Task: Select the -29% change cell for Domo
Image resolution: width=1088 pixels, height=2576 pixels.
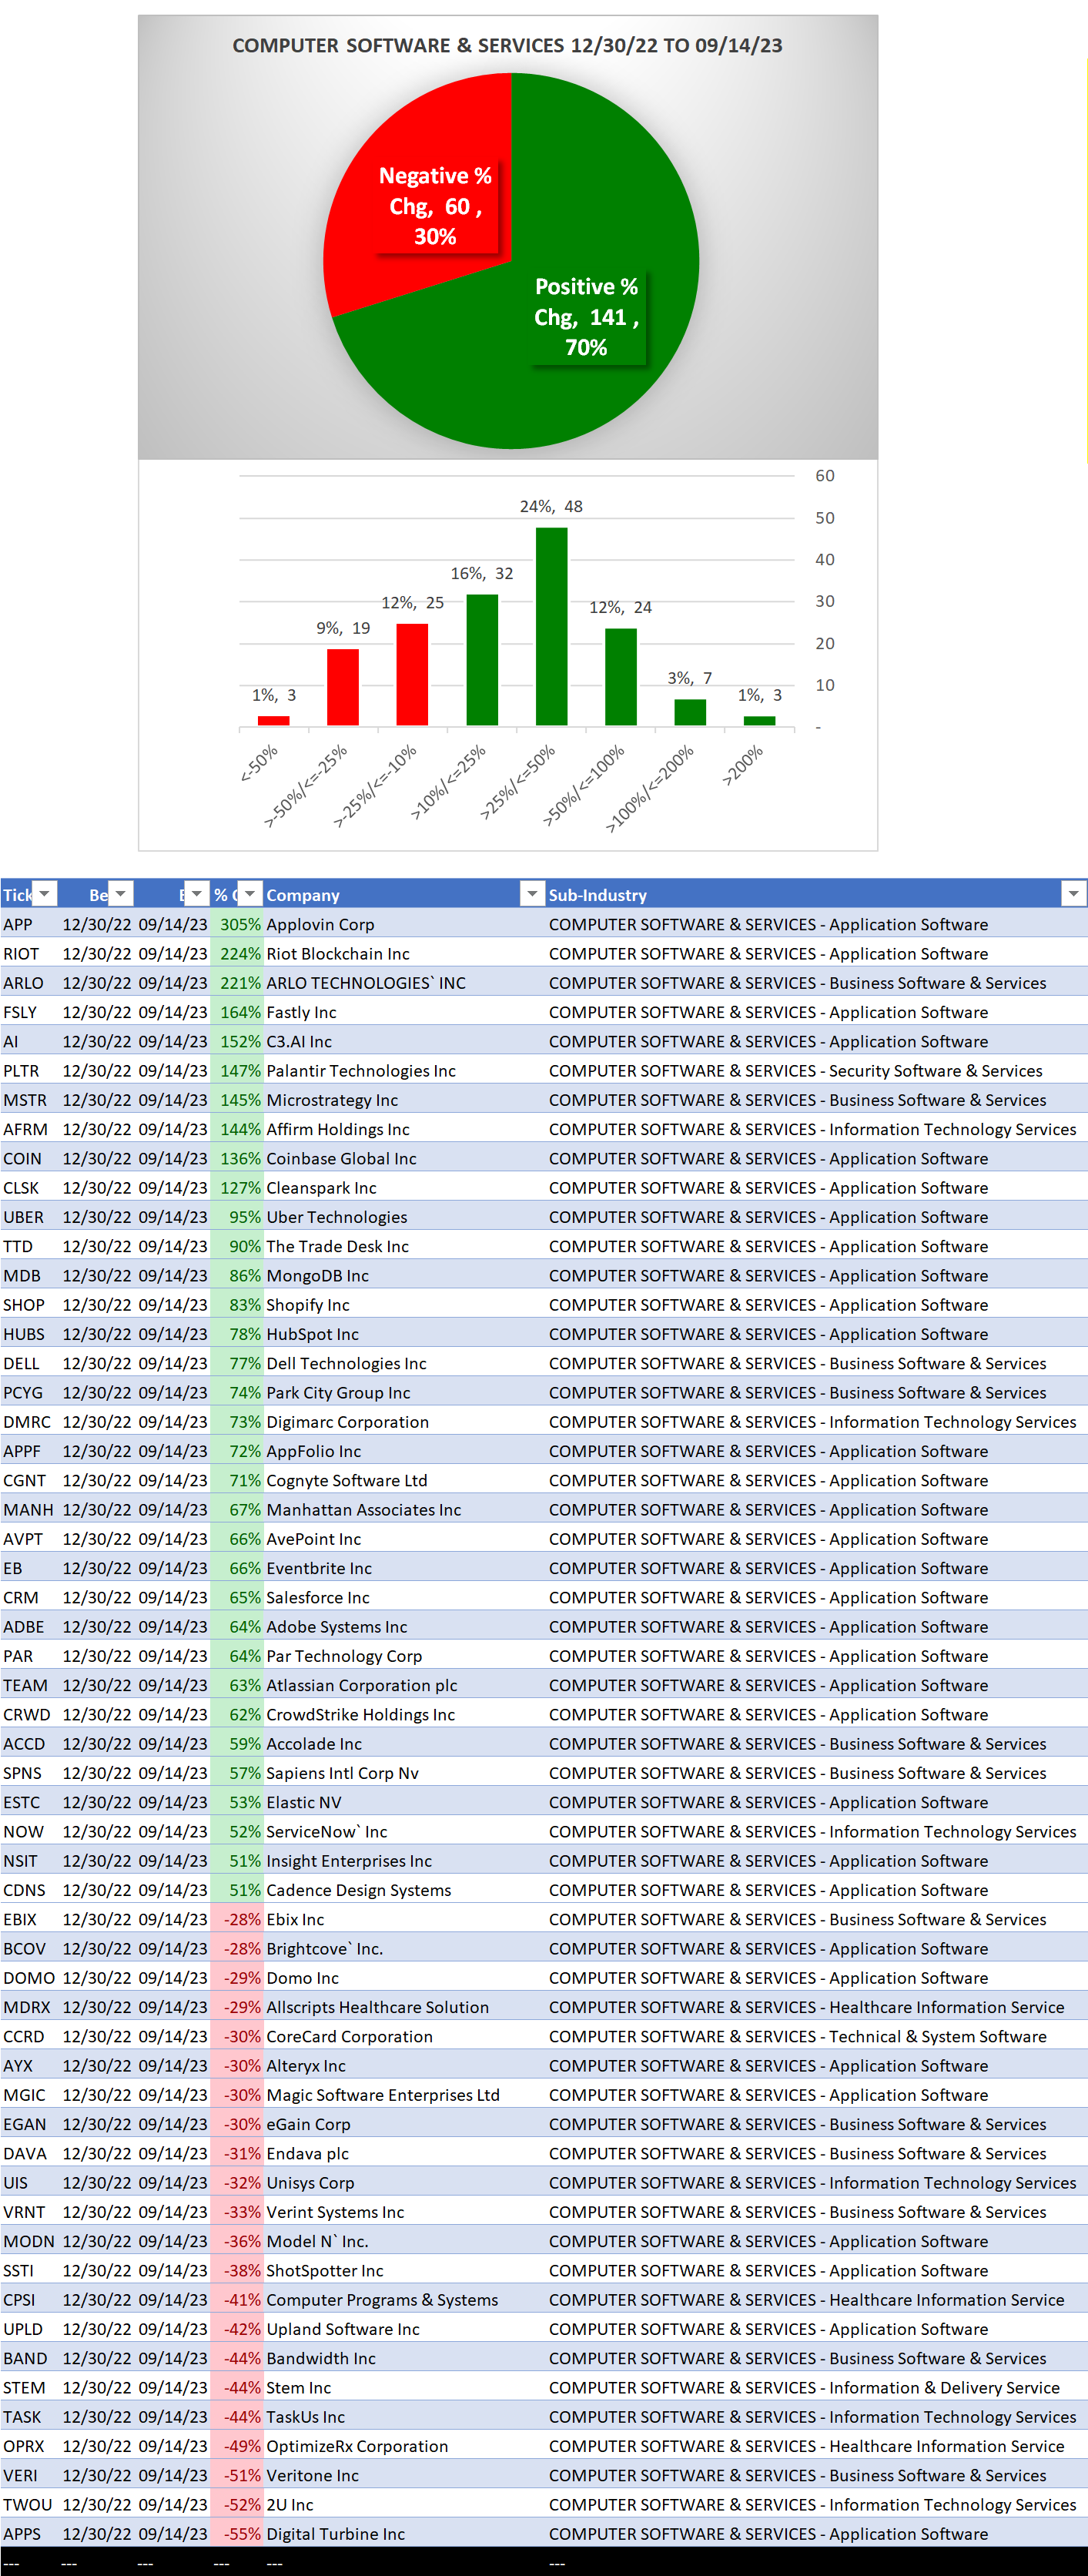Action: click(x=237, y=1977)
